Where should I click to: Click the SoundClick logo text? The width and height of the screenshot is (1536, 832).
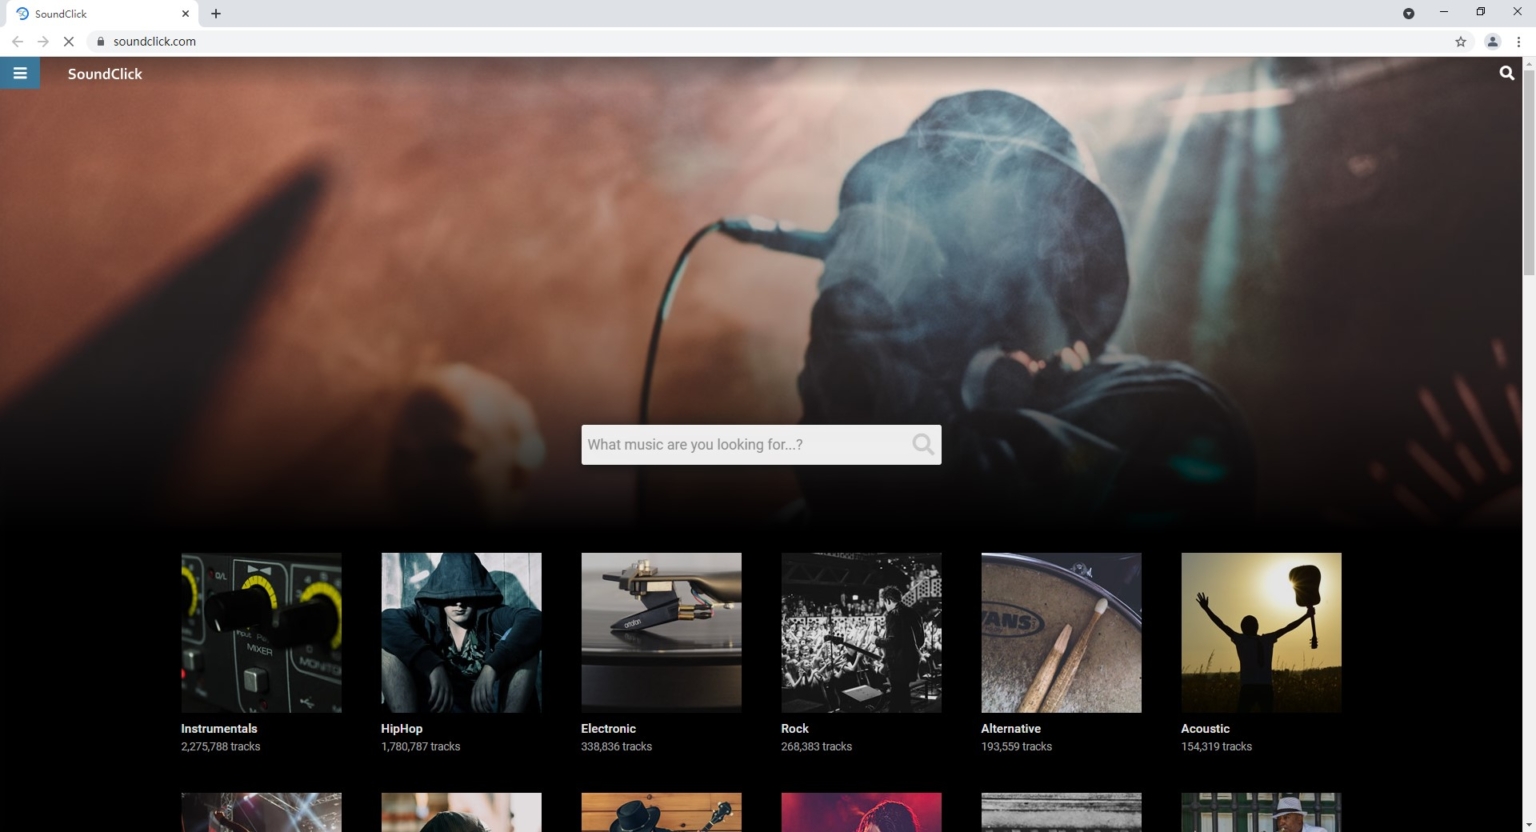(x=105, y=74)
